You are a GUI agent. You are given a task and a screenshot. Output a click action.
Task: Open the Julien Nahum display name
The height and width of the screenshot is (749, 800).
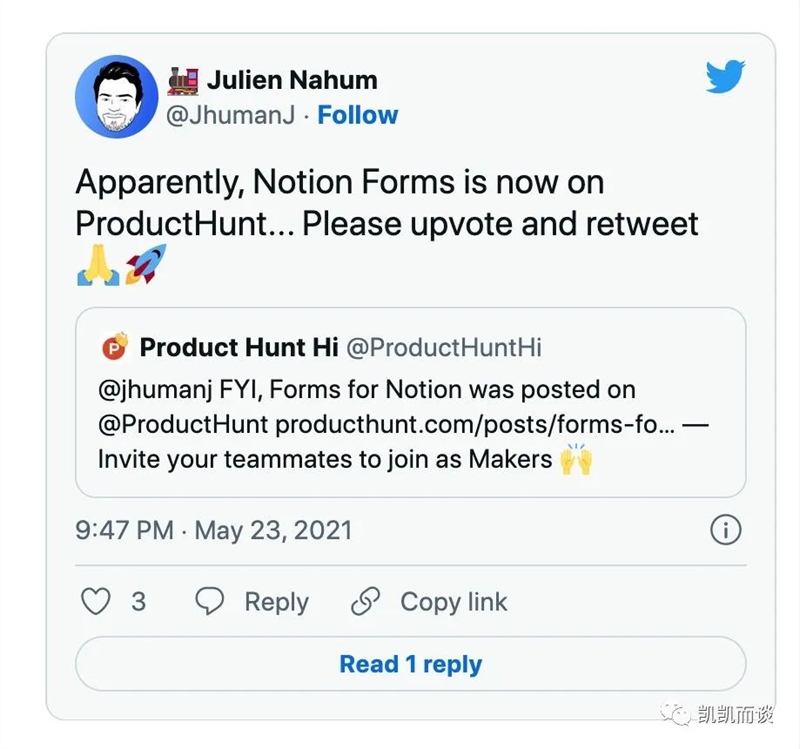(292, 80)
